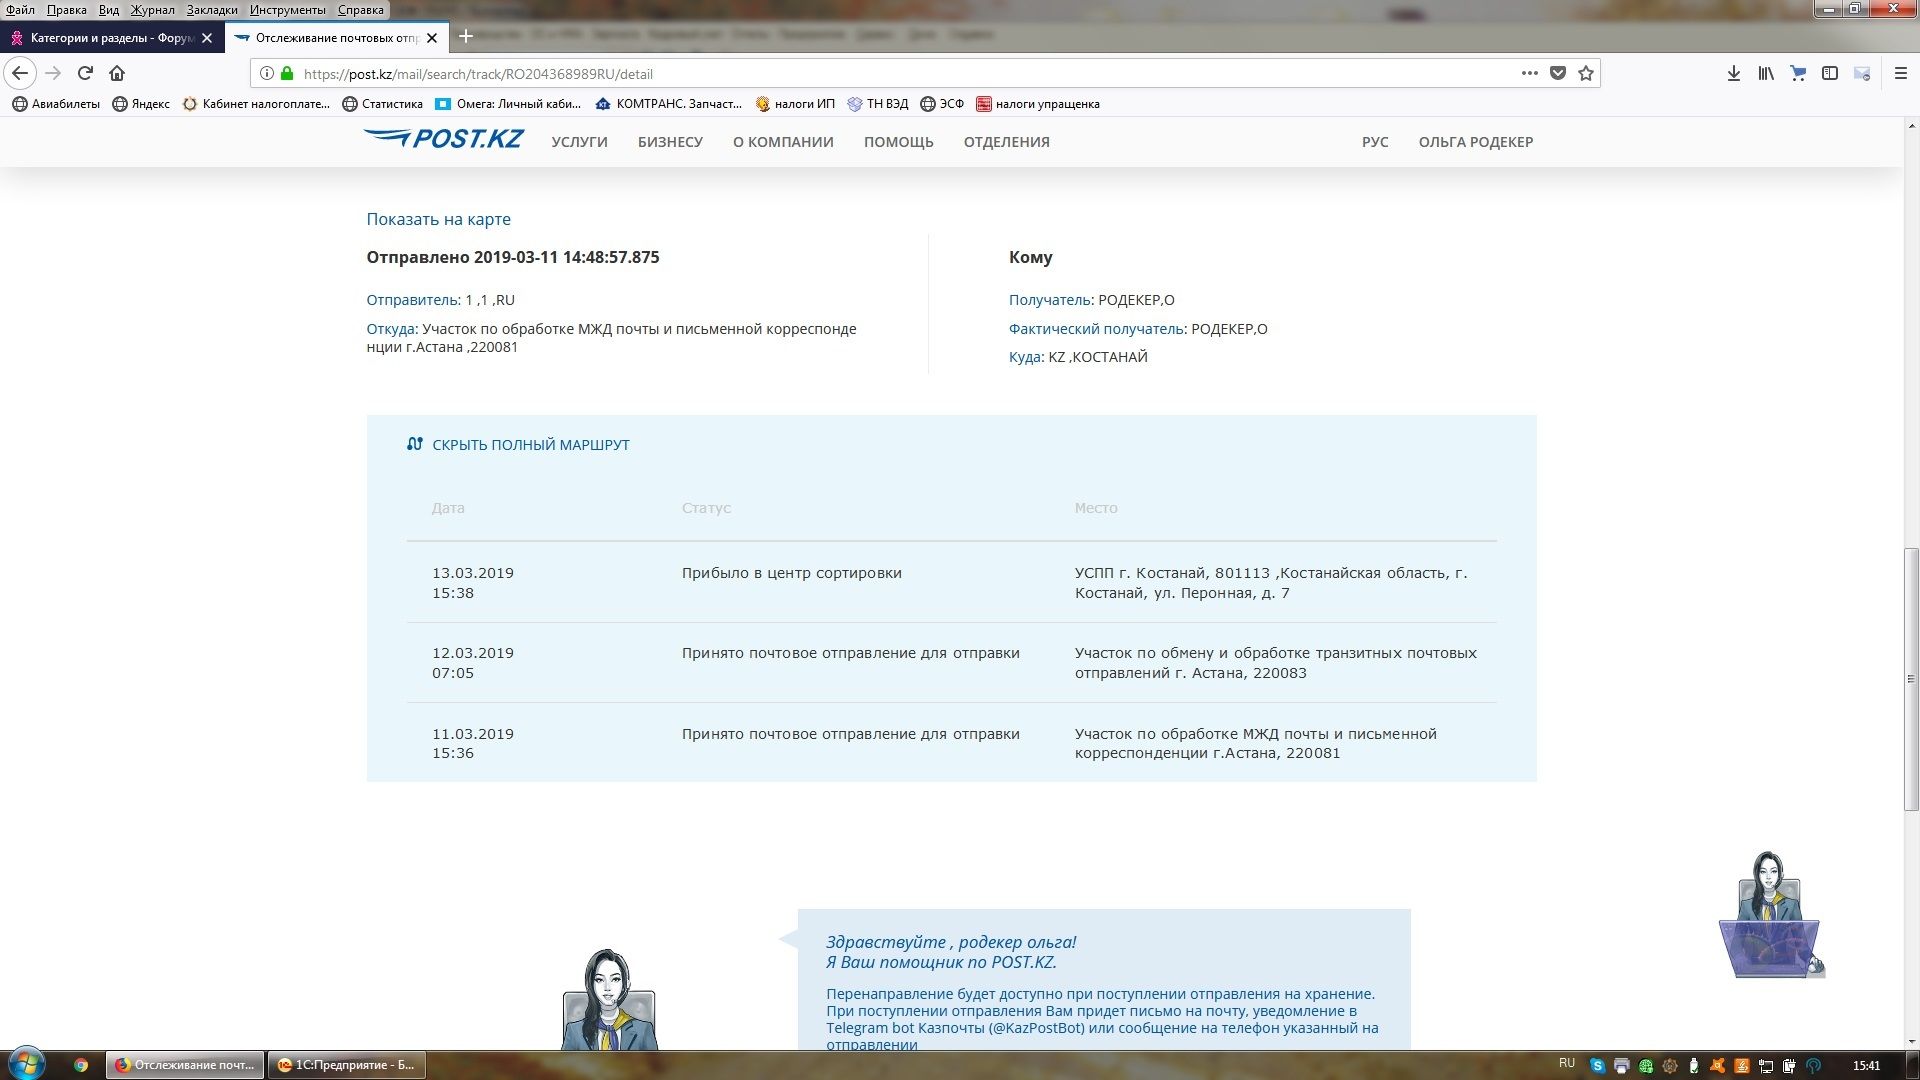Collapse route via Скрыть полный маршрут

(530, 445)
